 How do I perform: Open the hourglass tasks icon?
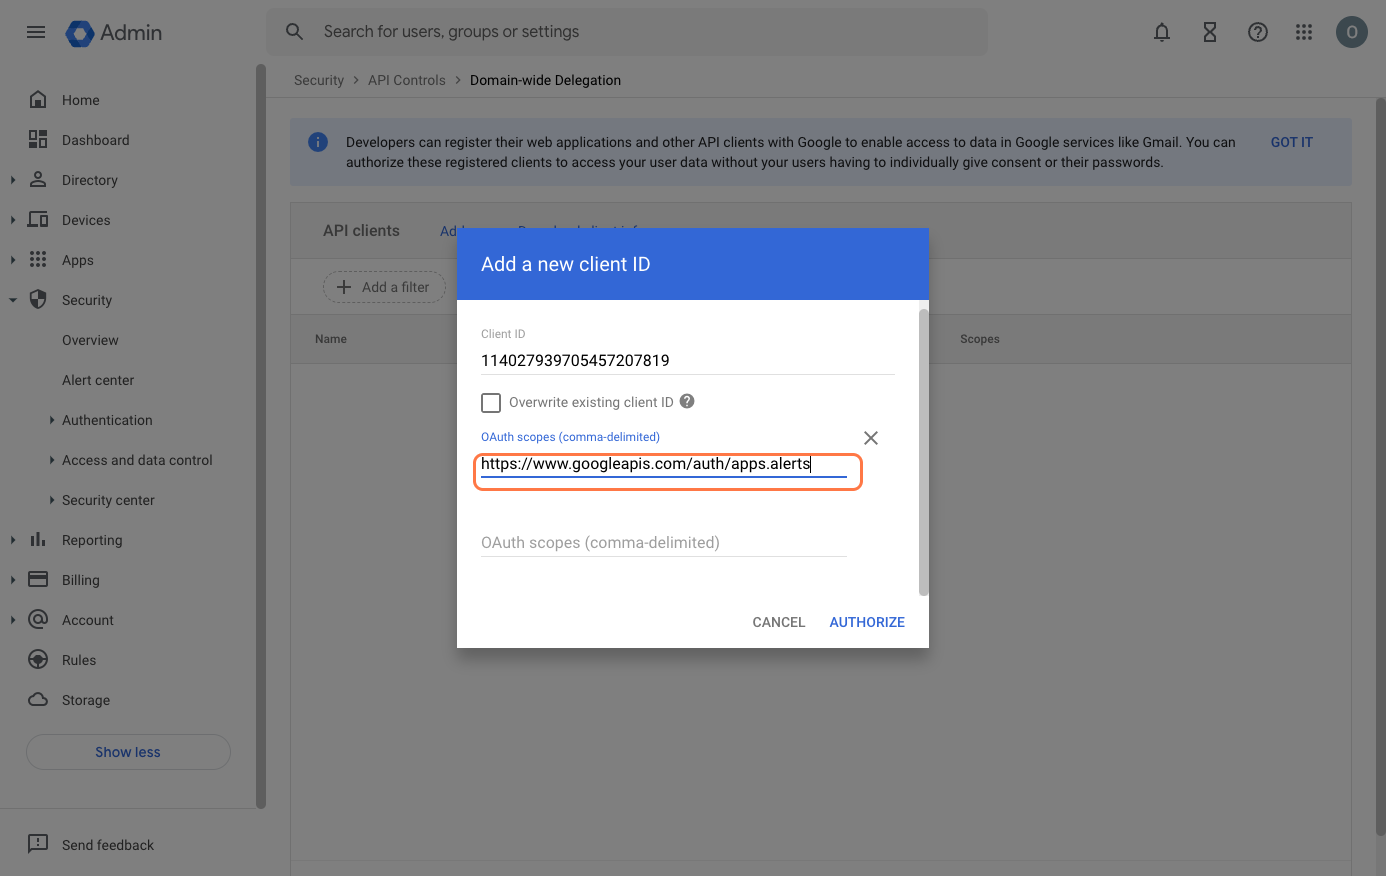tap(1209, 32)
